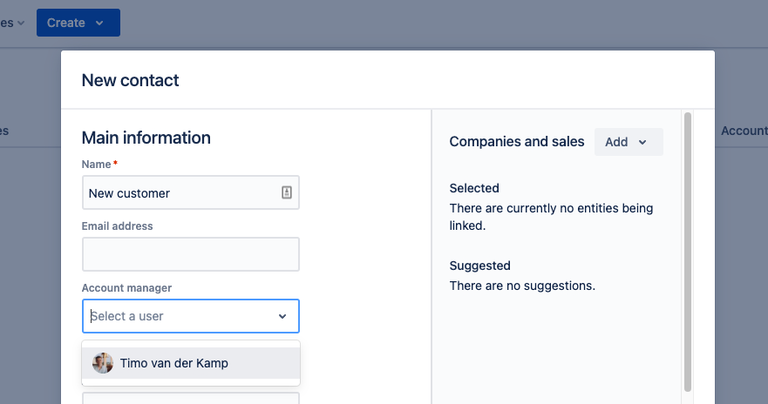Click the contact card icon in Name field
The height and width of the screenshot is (404, 768).
coord(287,193)
